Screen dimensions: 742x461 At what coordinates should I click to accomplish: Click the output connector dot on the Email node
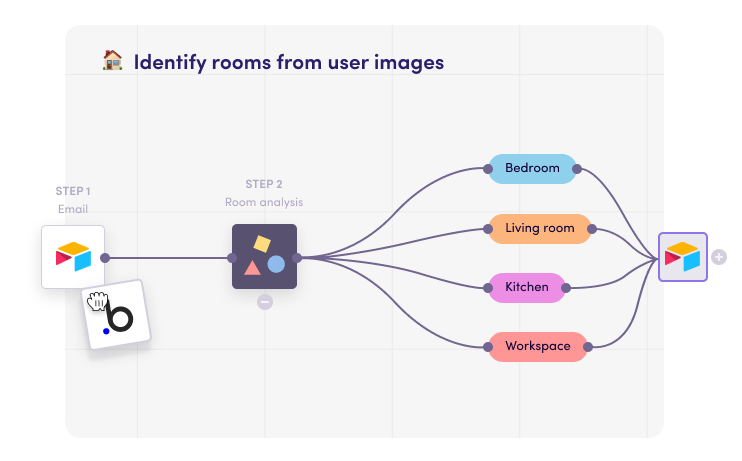105,258
